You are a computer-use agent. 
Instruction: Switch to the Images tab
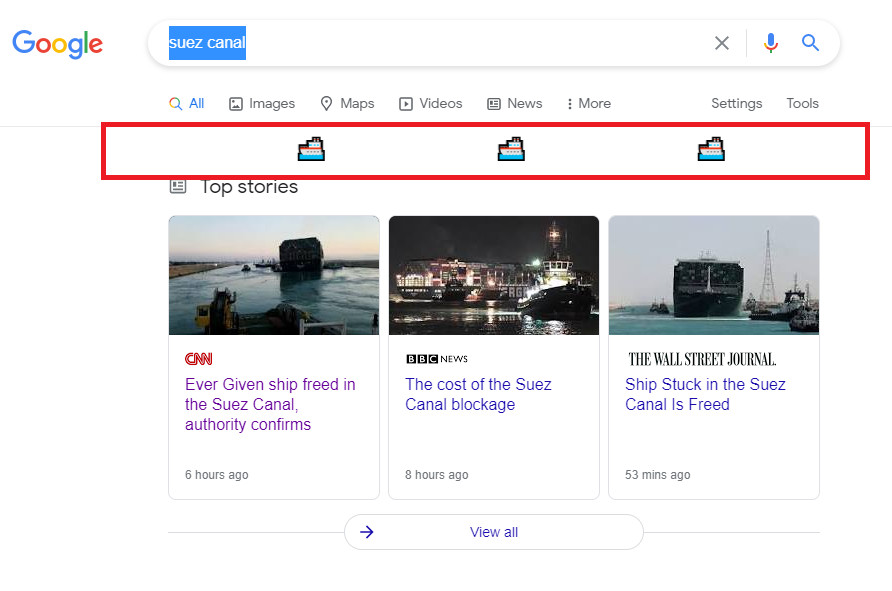tap(262, 104)
